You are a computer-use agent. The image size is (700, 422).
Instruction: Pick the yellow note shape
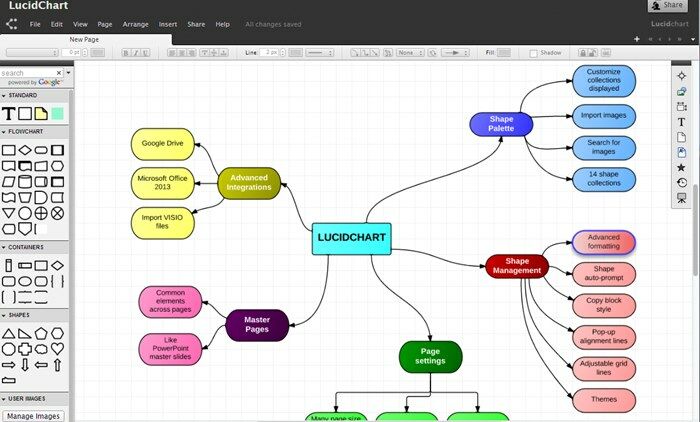(41, 113)
